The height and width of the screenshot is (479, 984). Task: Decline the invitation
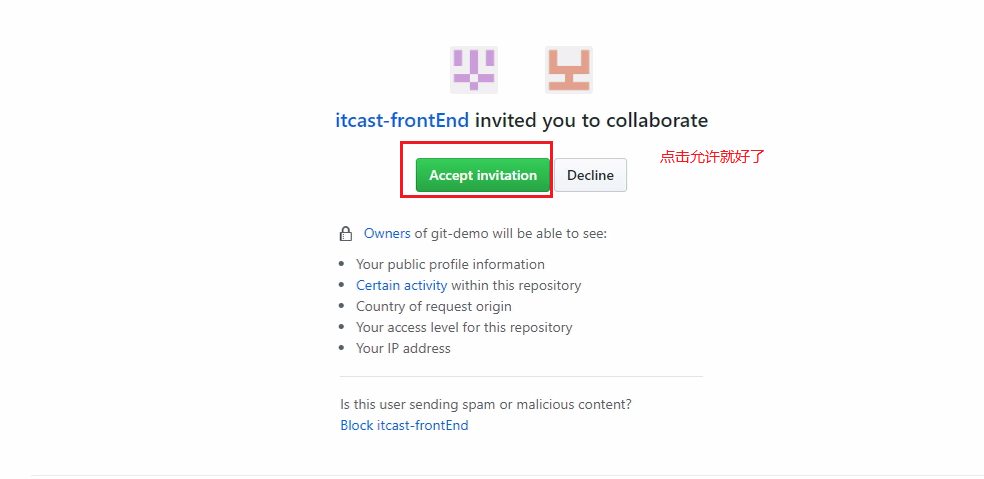pos(590,175)
